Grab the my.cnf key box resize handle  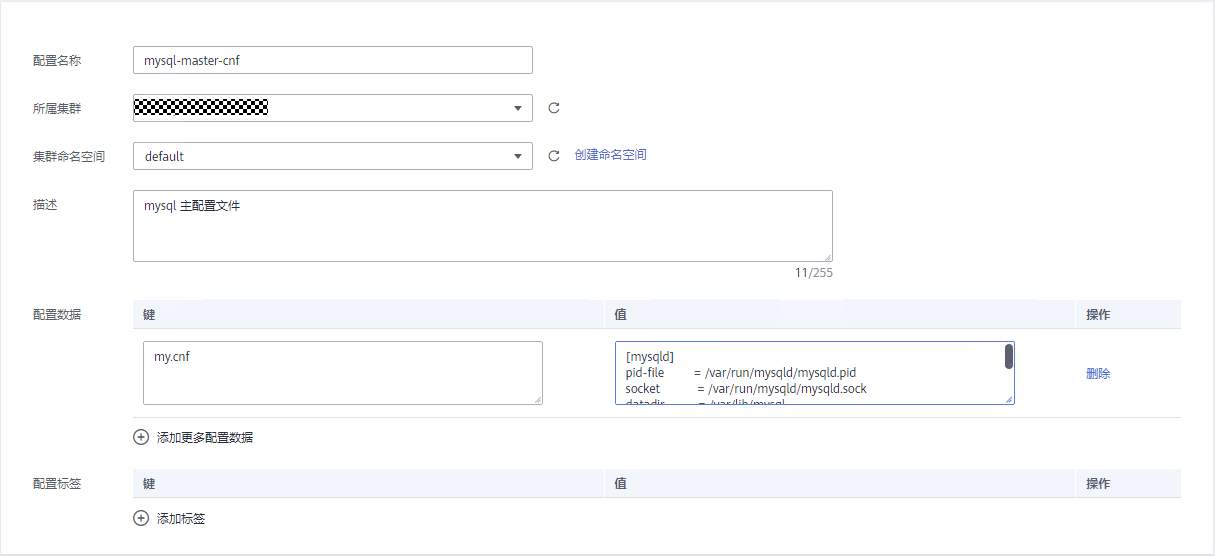(538, 400)
